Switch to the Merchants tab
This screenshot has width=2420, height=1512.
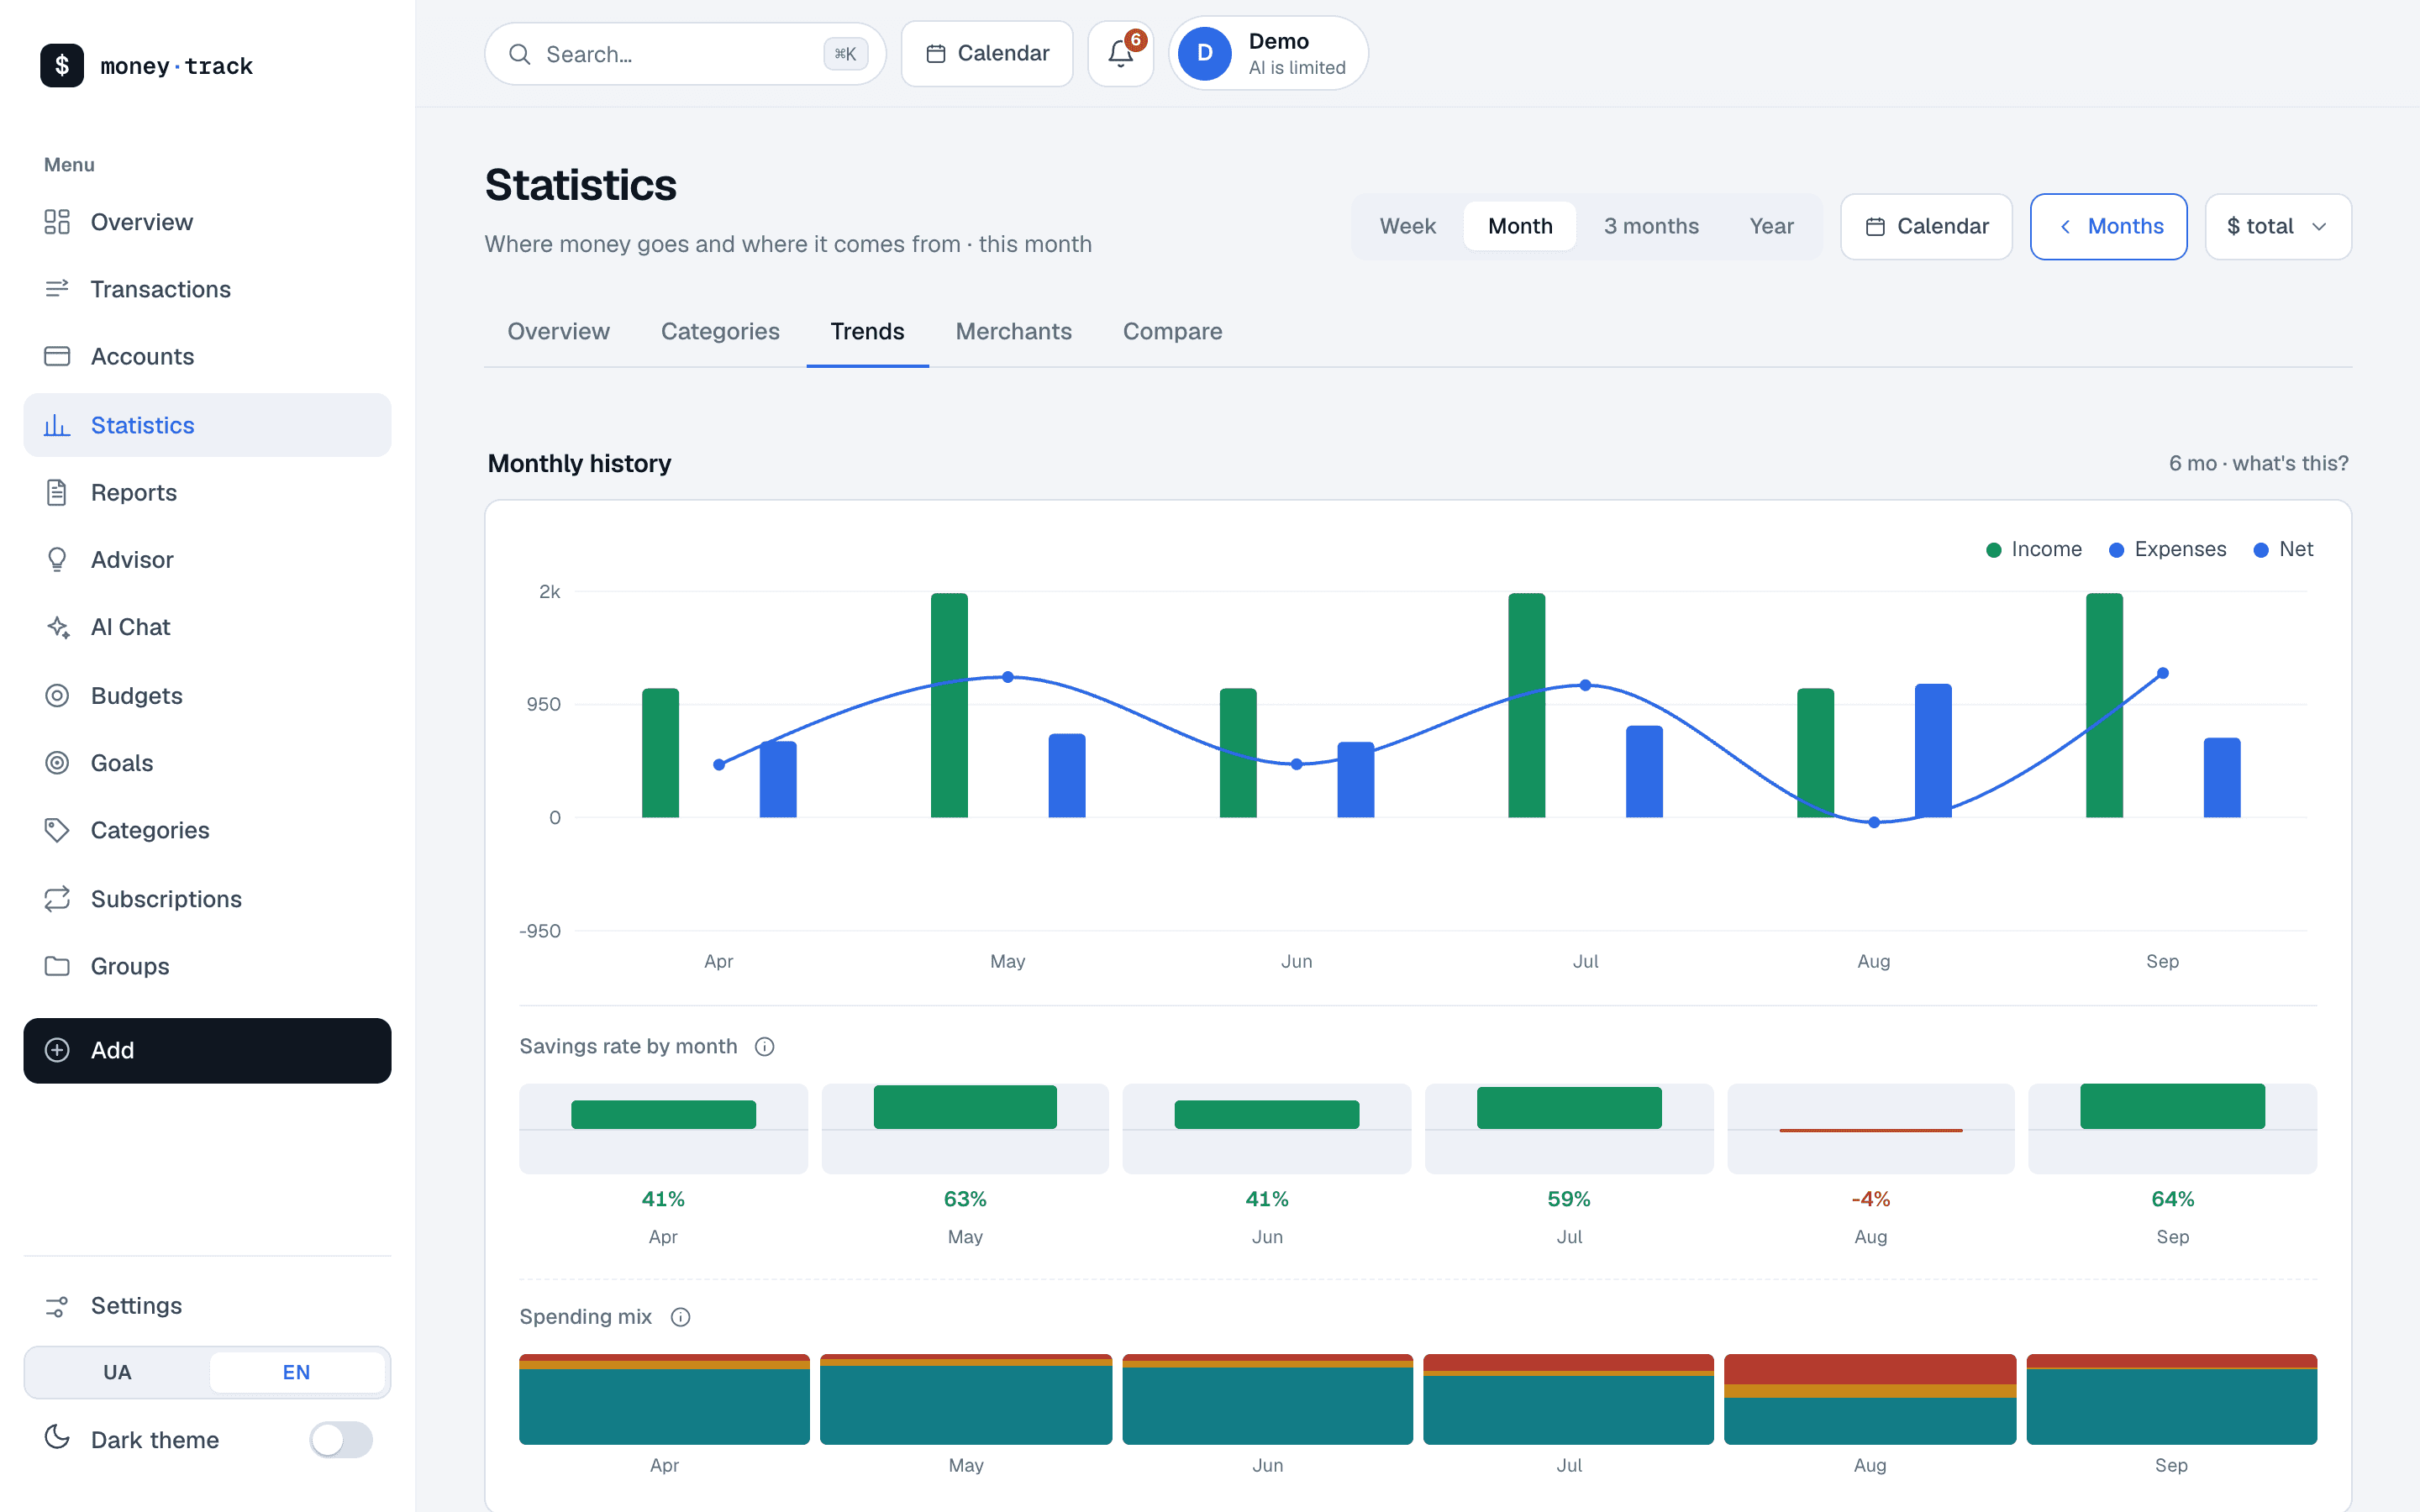point(1013,331)
